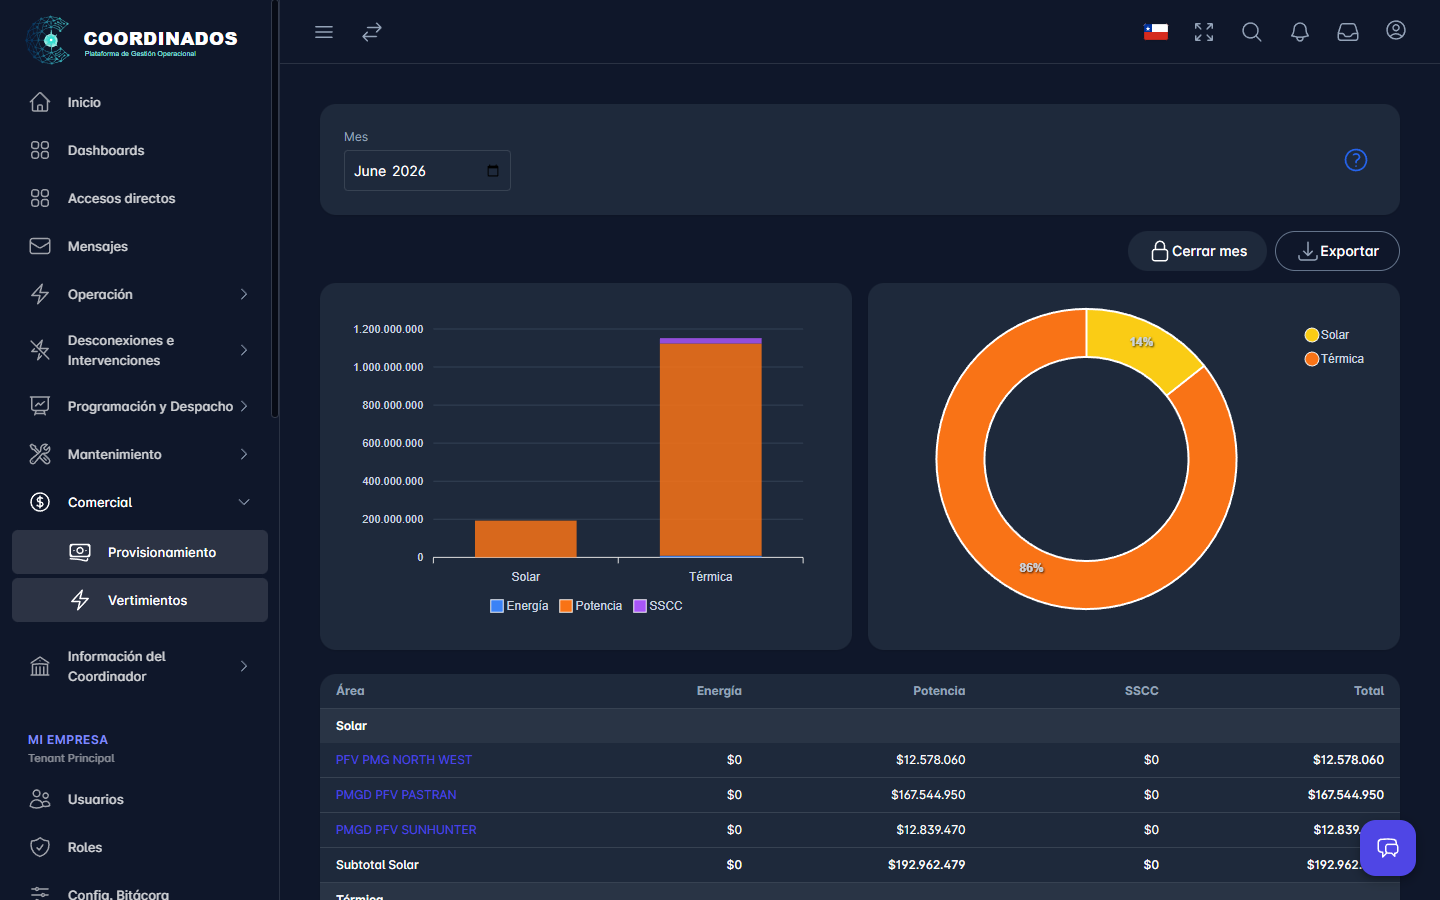Collapse sidebar with the hamburger menu icon
Image resolution: width=1440 pixels, height=900 pixels.
324,32
